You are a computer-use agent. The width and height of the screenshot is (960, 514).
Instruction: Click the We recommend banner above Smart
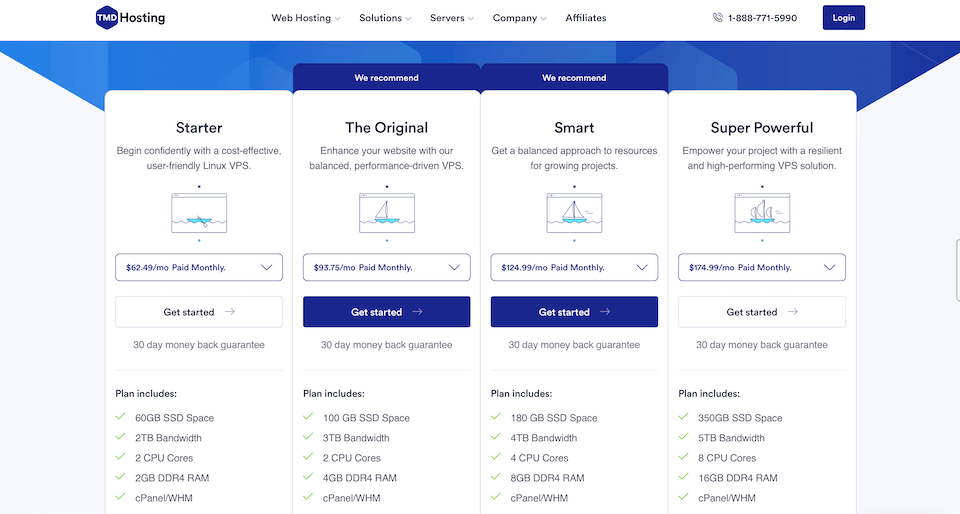[x=574, y=78]
